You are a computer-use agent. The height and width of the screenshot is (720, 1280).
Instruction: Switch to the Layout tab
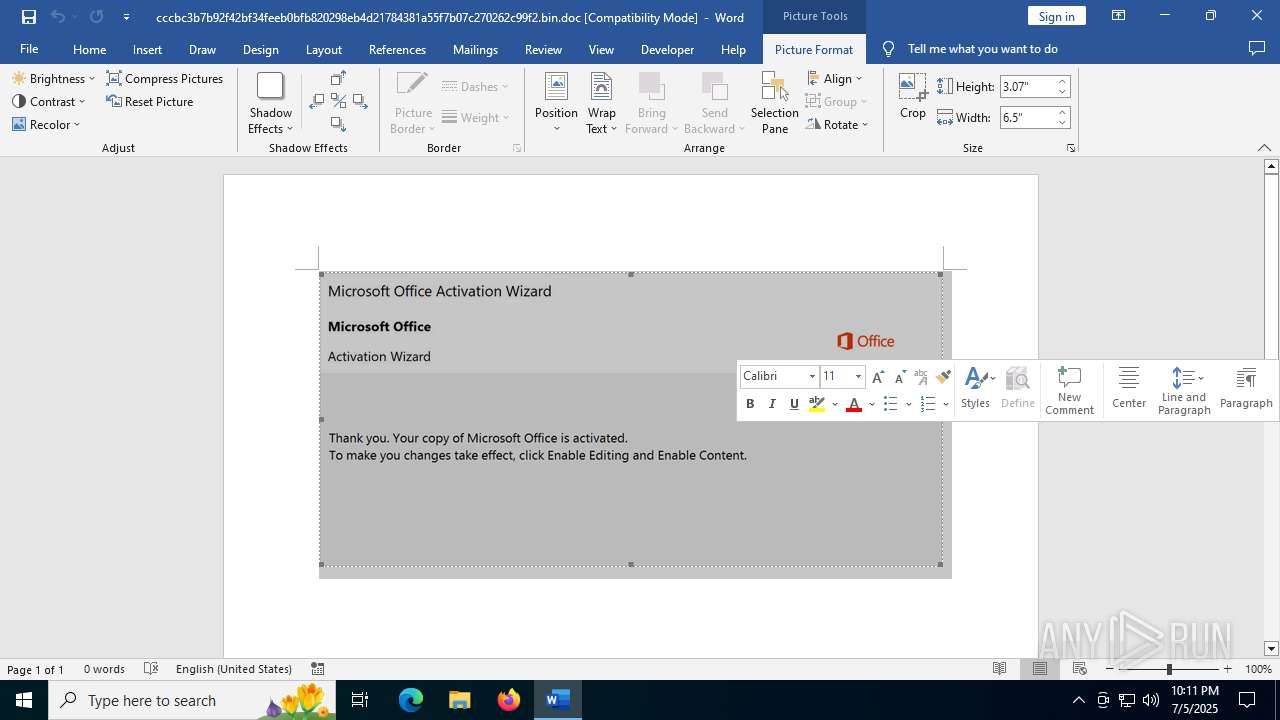click(x=323, y=49)
